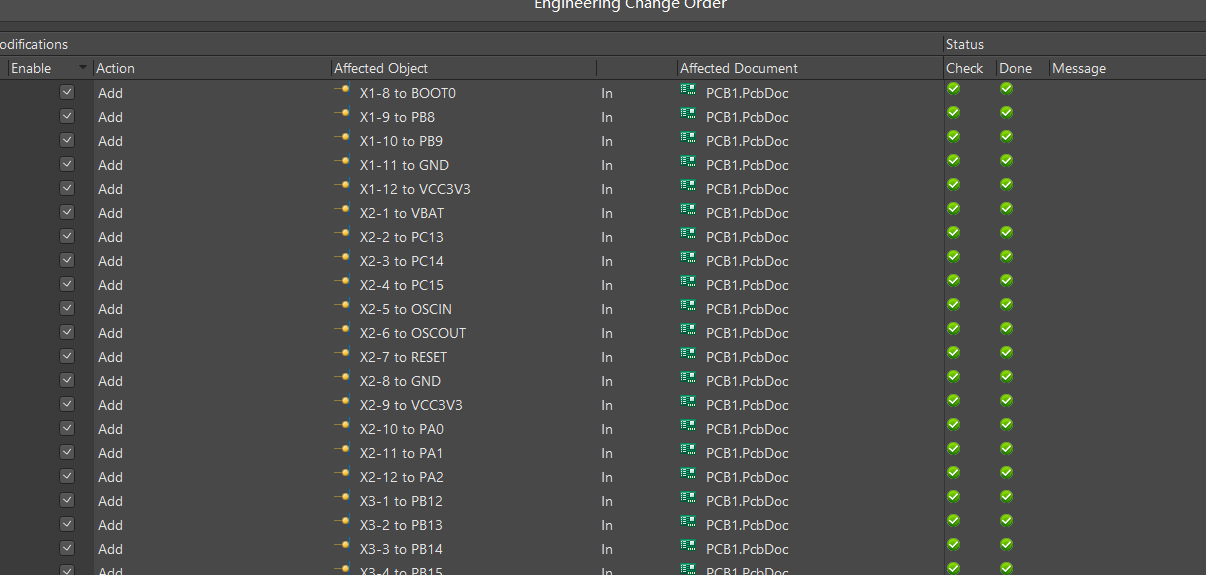Click the green Done status icon for X3-2 to PB13

1006,520
